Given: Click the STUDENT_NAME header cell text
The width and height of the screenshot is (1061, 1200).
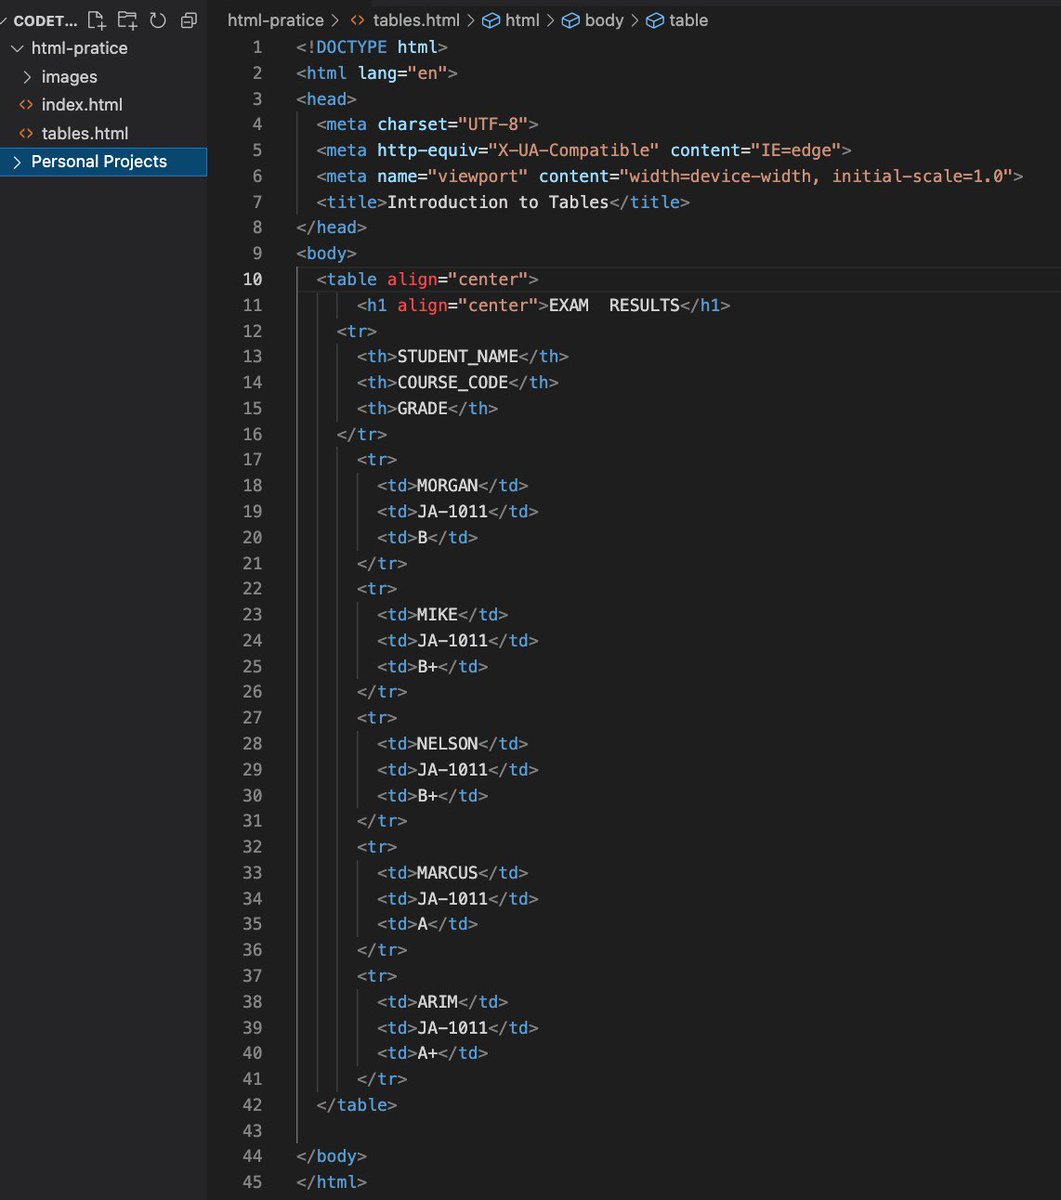Looking at the screenshot, I should tap(458, 356).
